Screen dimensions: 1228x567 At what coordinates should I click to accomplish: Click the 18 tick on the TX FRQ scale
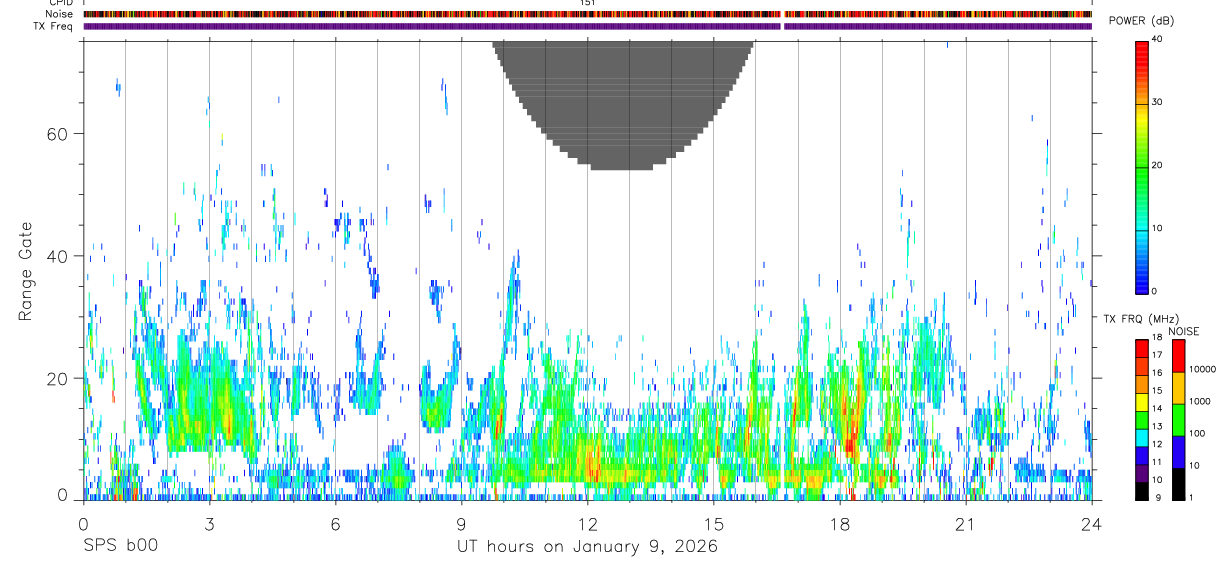click(1157, 338)
